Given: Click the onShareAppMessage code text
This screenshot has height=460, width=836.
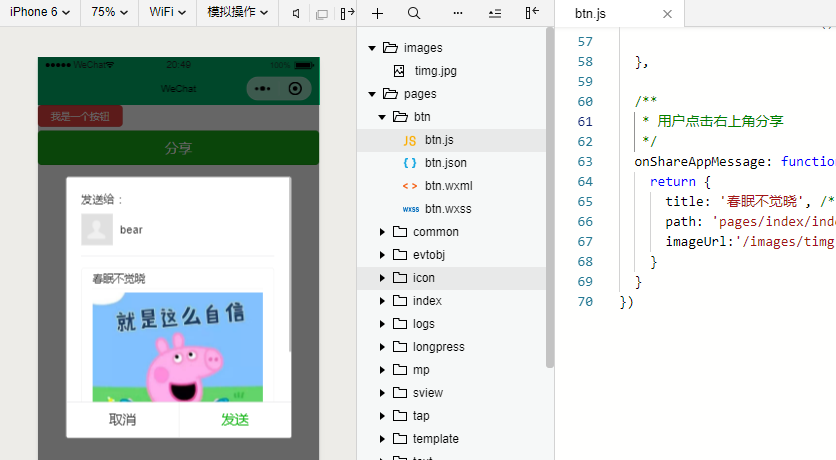Looking at the screenshot, I should click(701, 162).
